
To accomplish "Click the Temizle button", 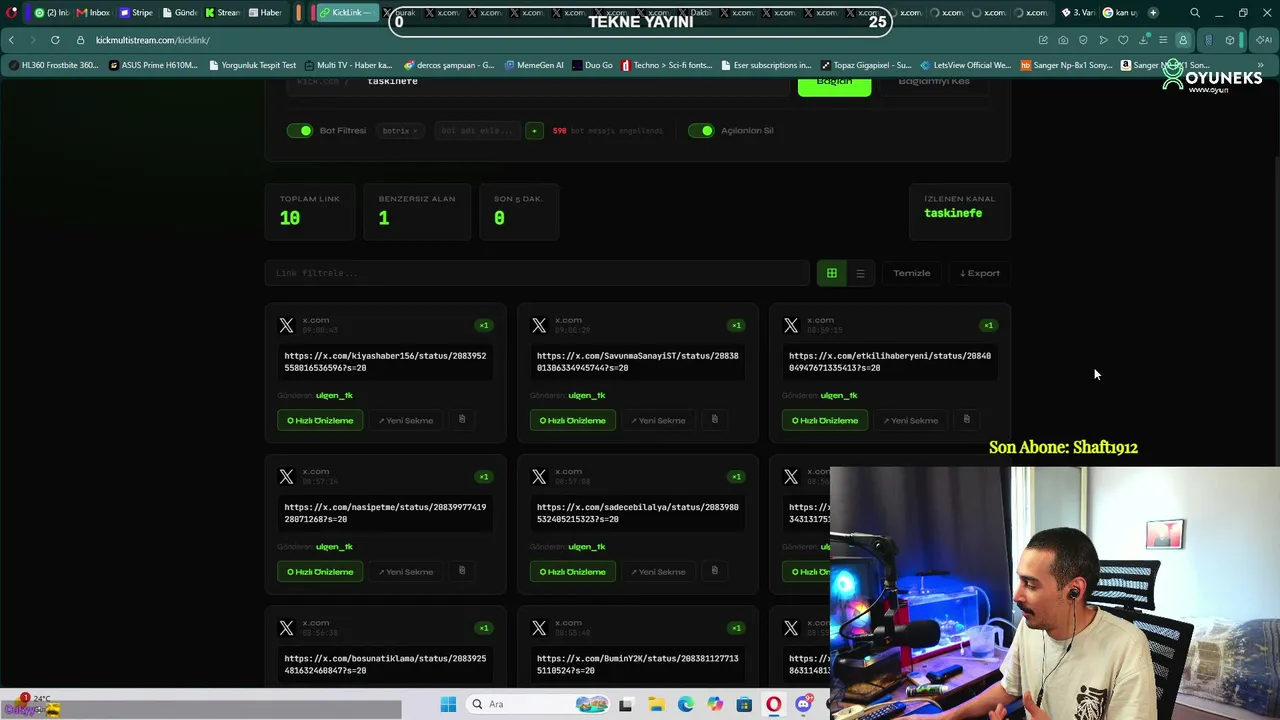I will click(x=911, y=273).
